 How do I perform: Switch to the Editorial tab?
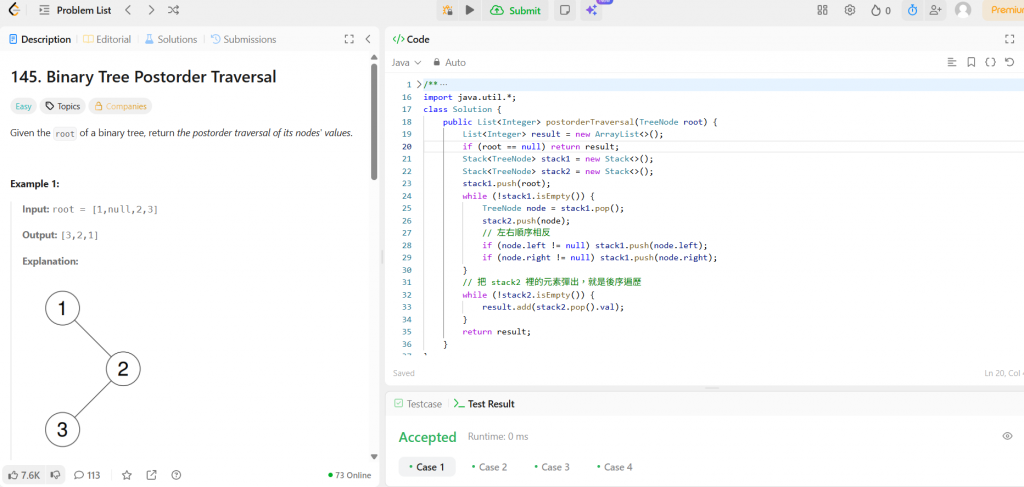click(107, 39)
